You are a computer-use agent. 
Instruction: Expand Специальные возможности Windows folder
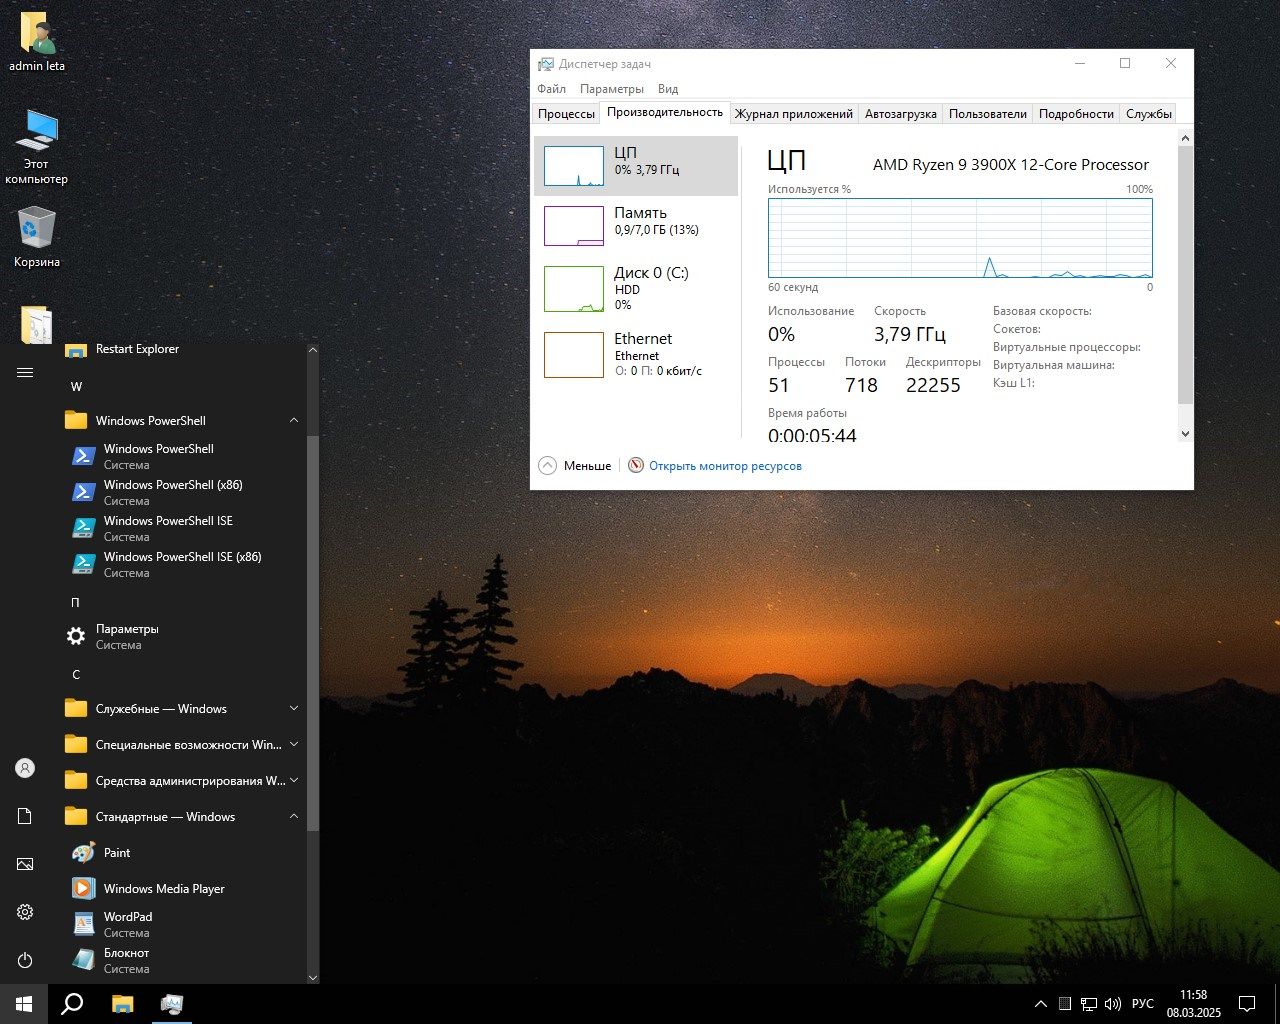(x=184, y=745)
